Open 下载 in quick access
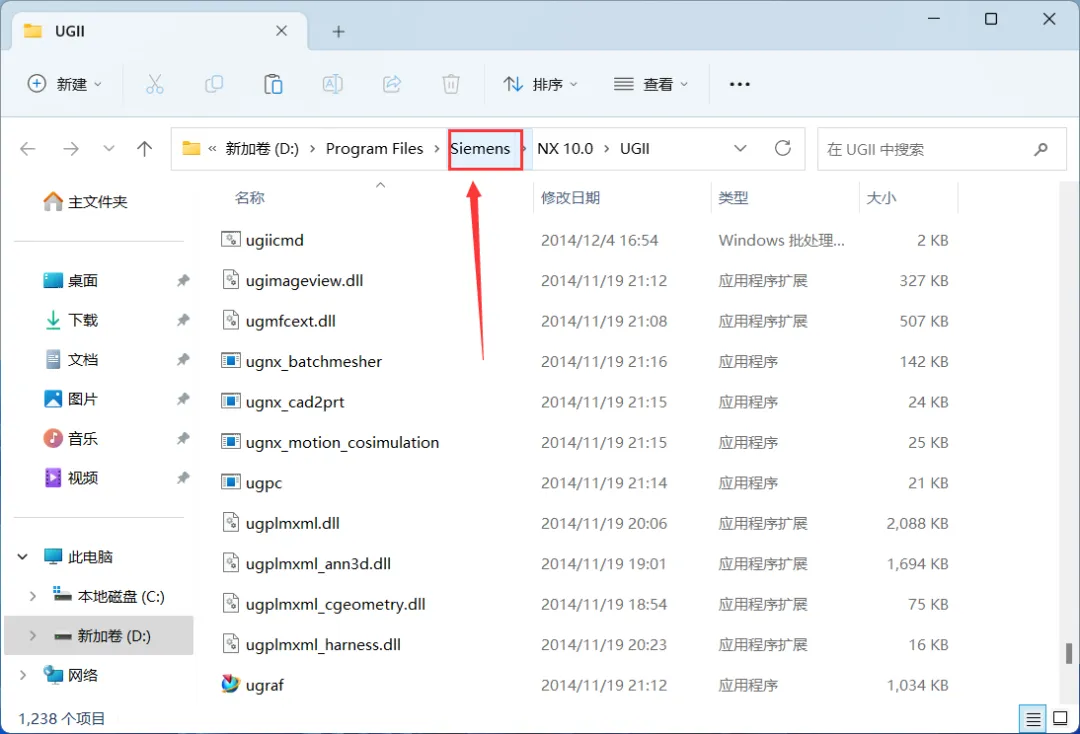The width and height of the screenshot is (1080, 734). tap(71, 320)
